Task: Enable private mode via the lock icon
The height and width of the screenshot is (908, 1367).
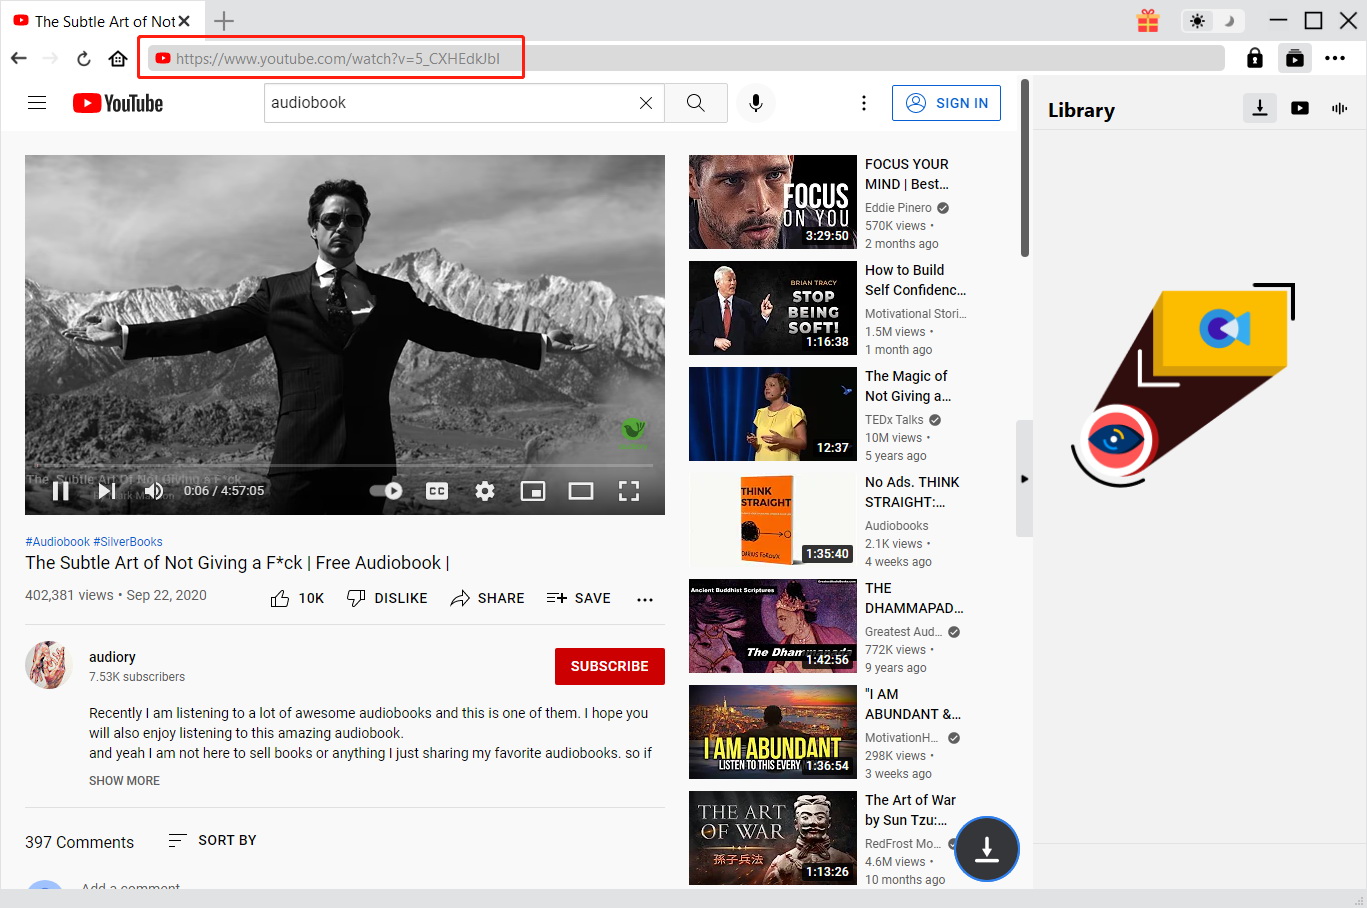Action: pyautogui.click(x=1254, y=57)
